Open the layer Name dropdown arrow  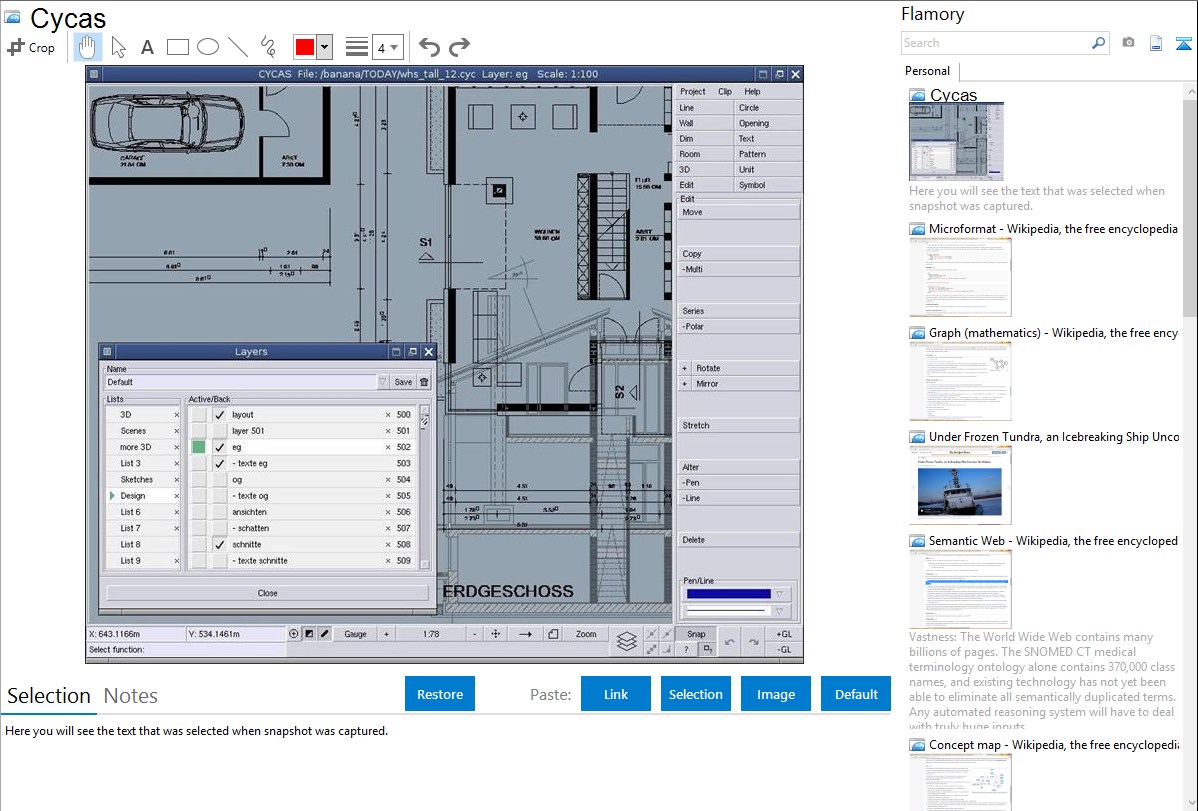(x=382, y=382)
